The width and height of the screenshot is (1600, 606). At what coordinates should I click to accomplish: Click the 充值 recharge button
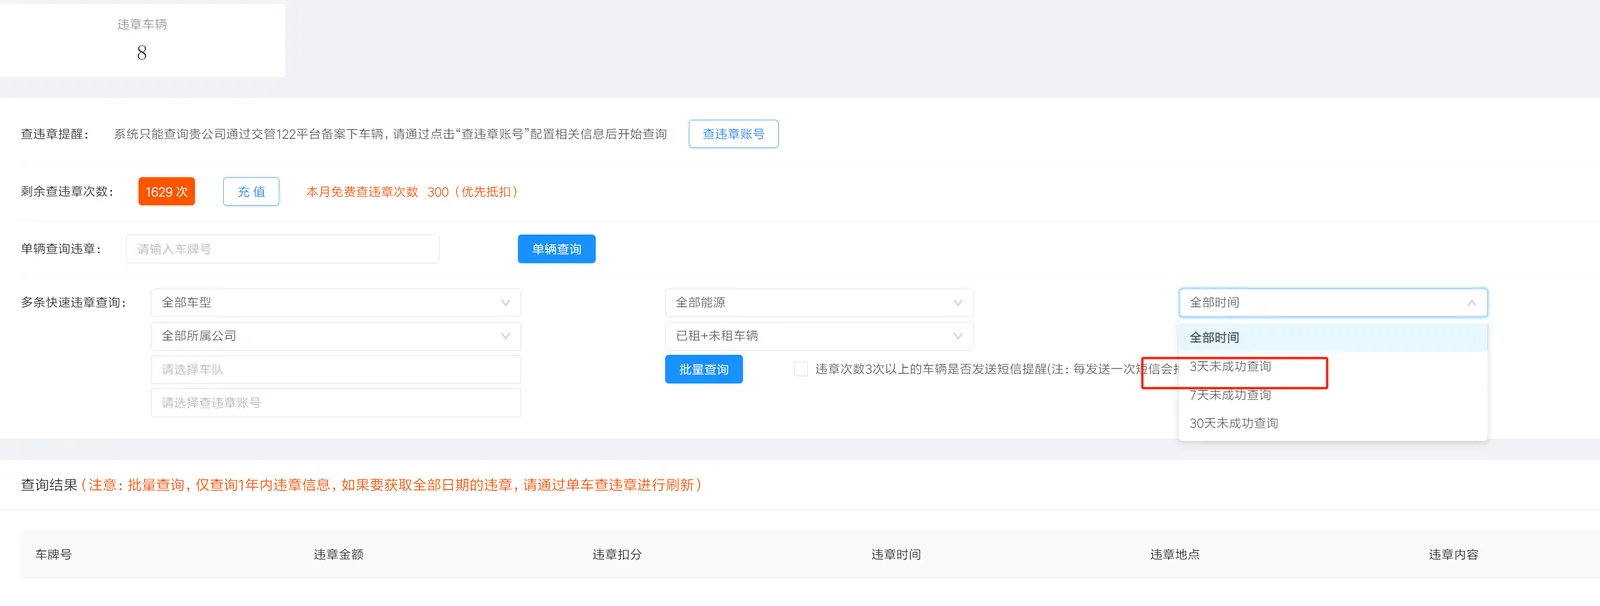251,192
